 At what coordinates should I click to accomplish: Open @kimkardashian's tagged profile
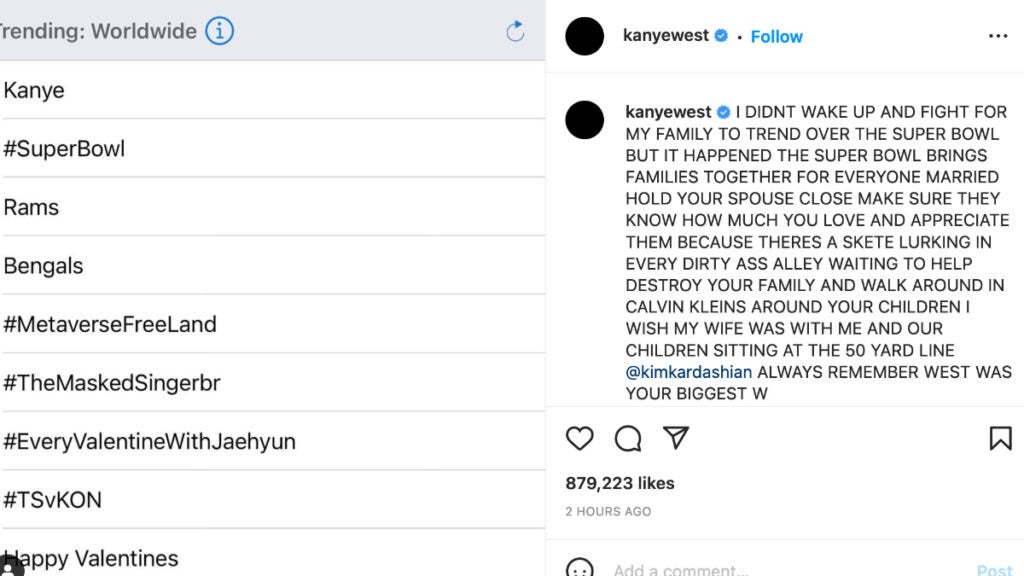[688, 371]
